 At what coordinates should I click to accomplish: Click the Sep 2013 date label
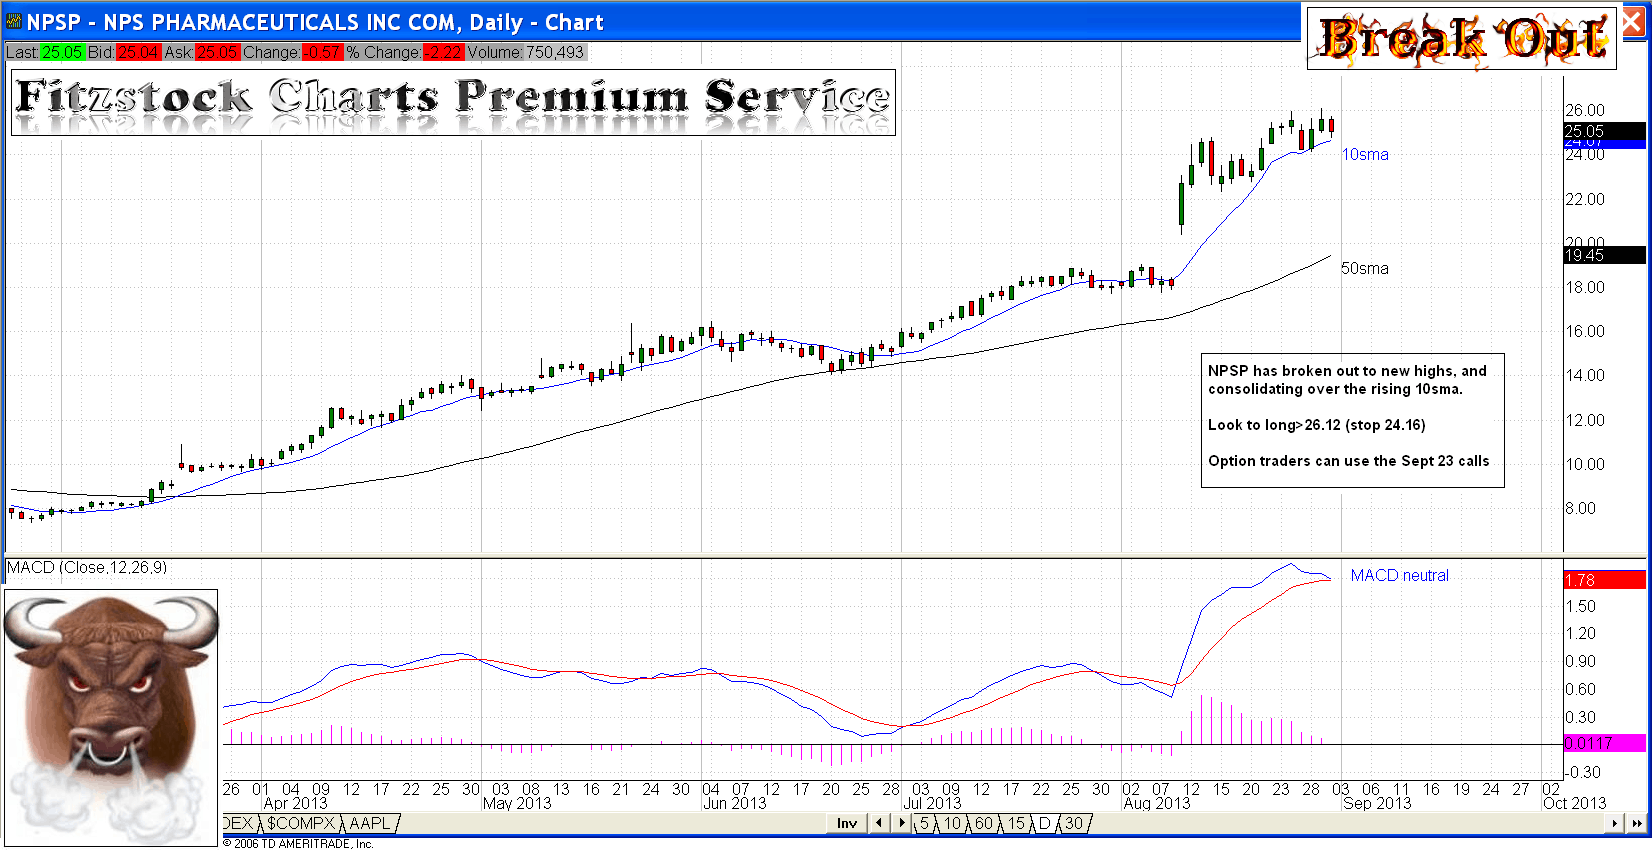click(x=1377, y=803)
